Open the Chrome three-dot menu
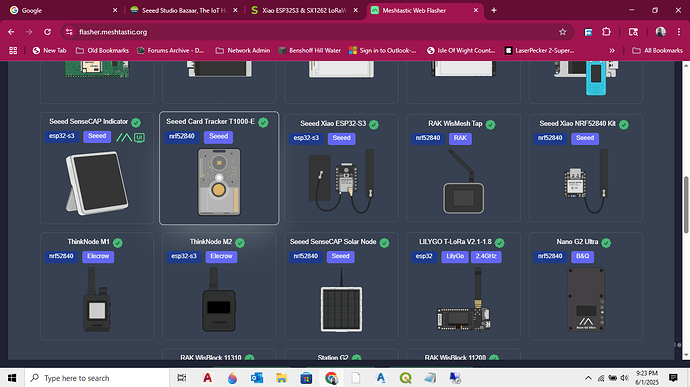Image resolution: width=690 pixels, height=387 pixels. (x=679, y=32)
